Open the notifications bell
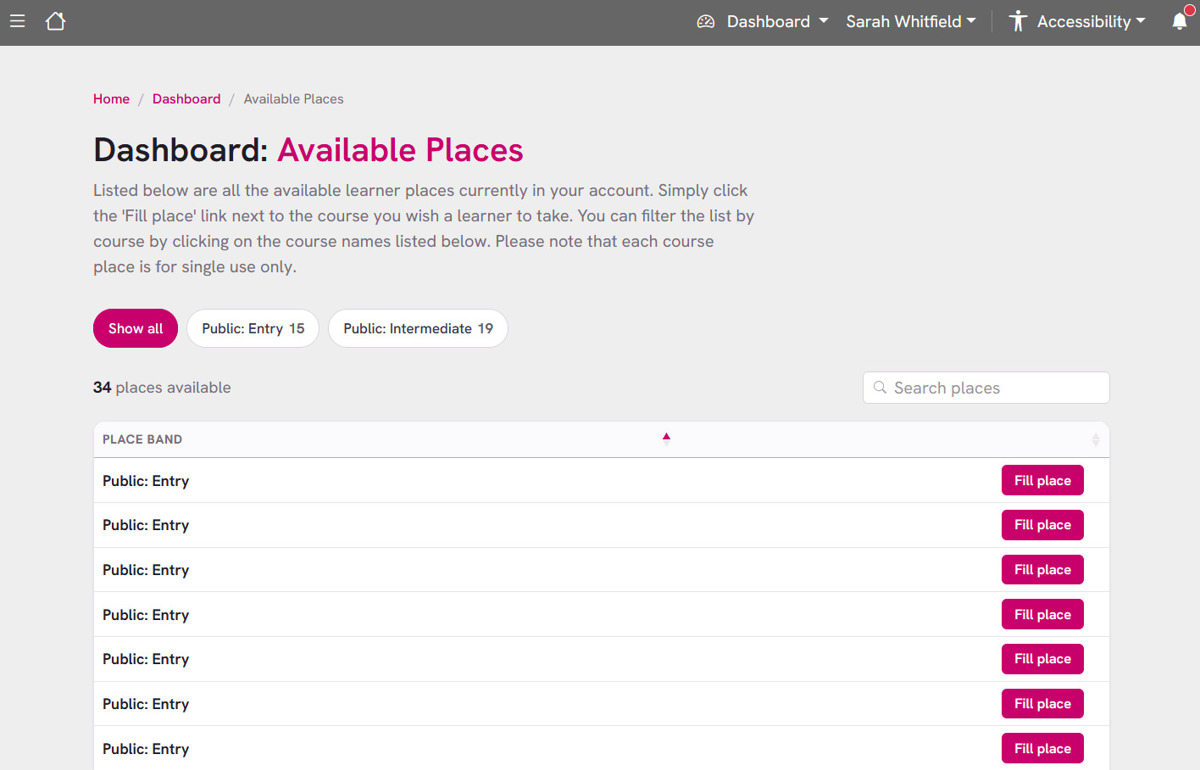This screenshot has width=1200, height=770. [x=1181, y=20]
